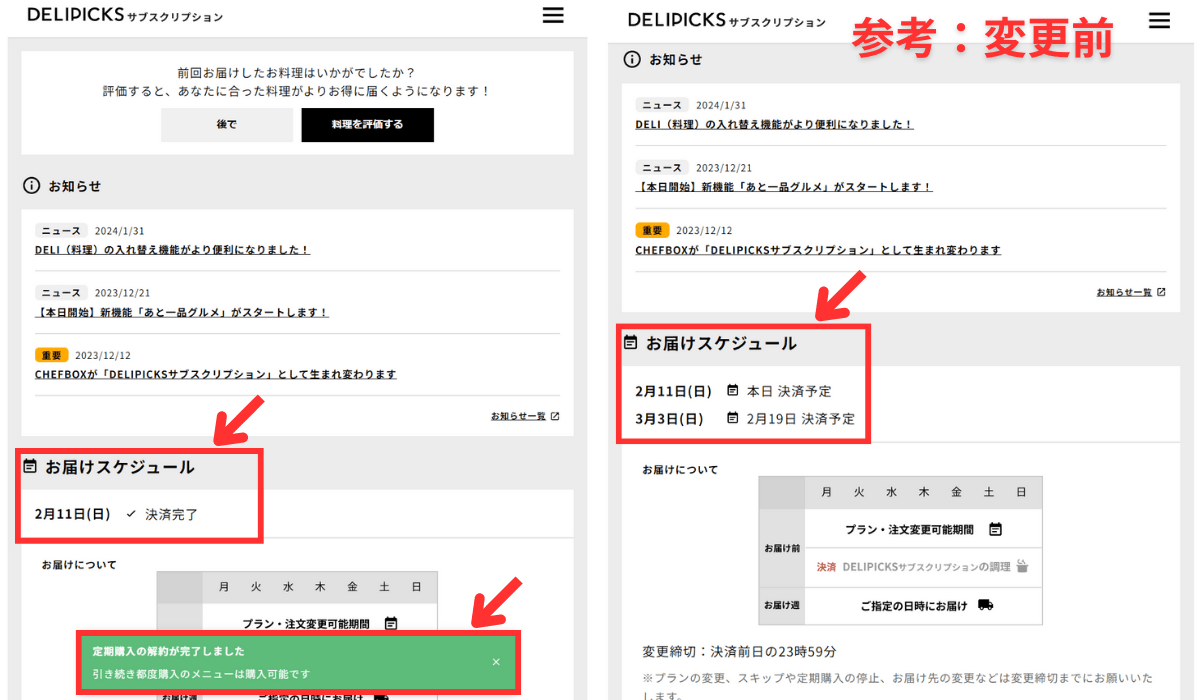
Task: Click the 料理を評価する button
Action: click(367, 125)
